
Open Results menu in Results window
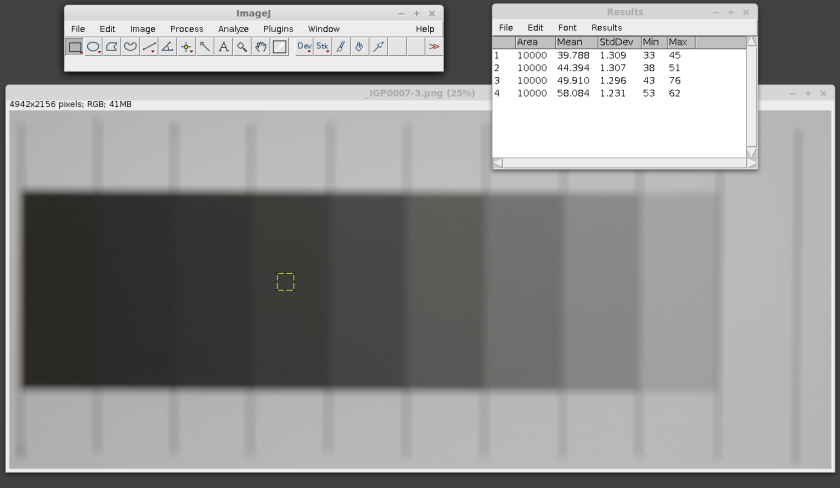coord(606,28)
